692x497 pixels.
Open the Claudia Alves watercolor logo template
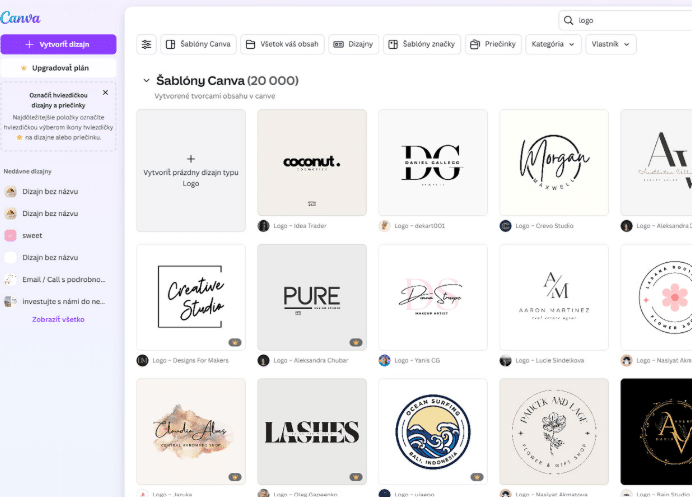tap(191, 431)
